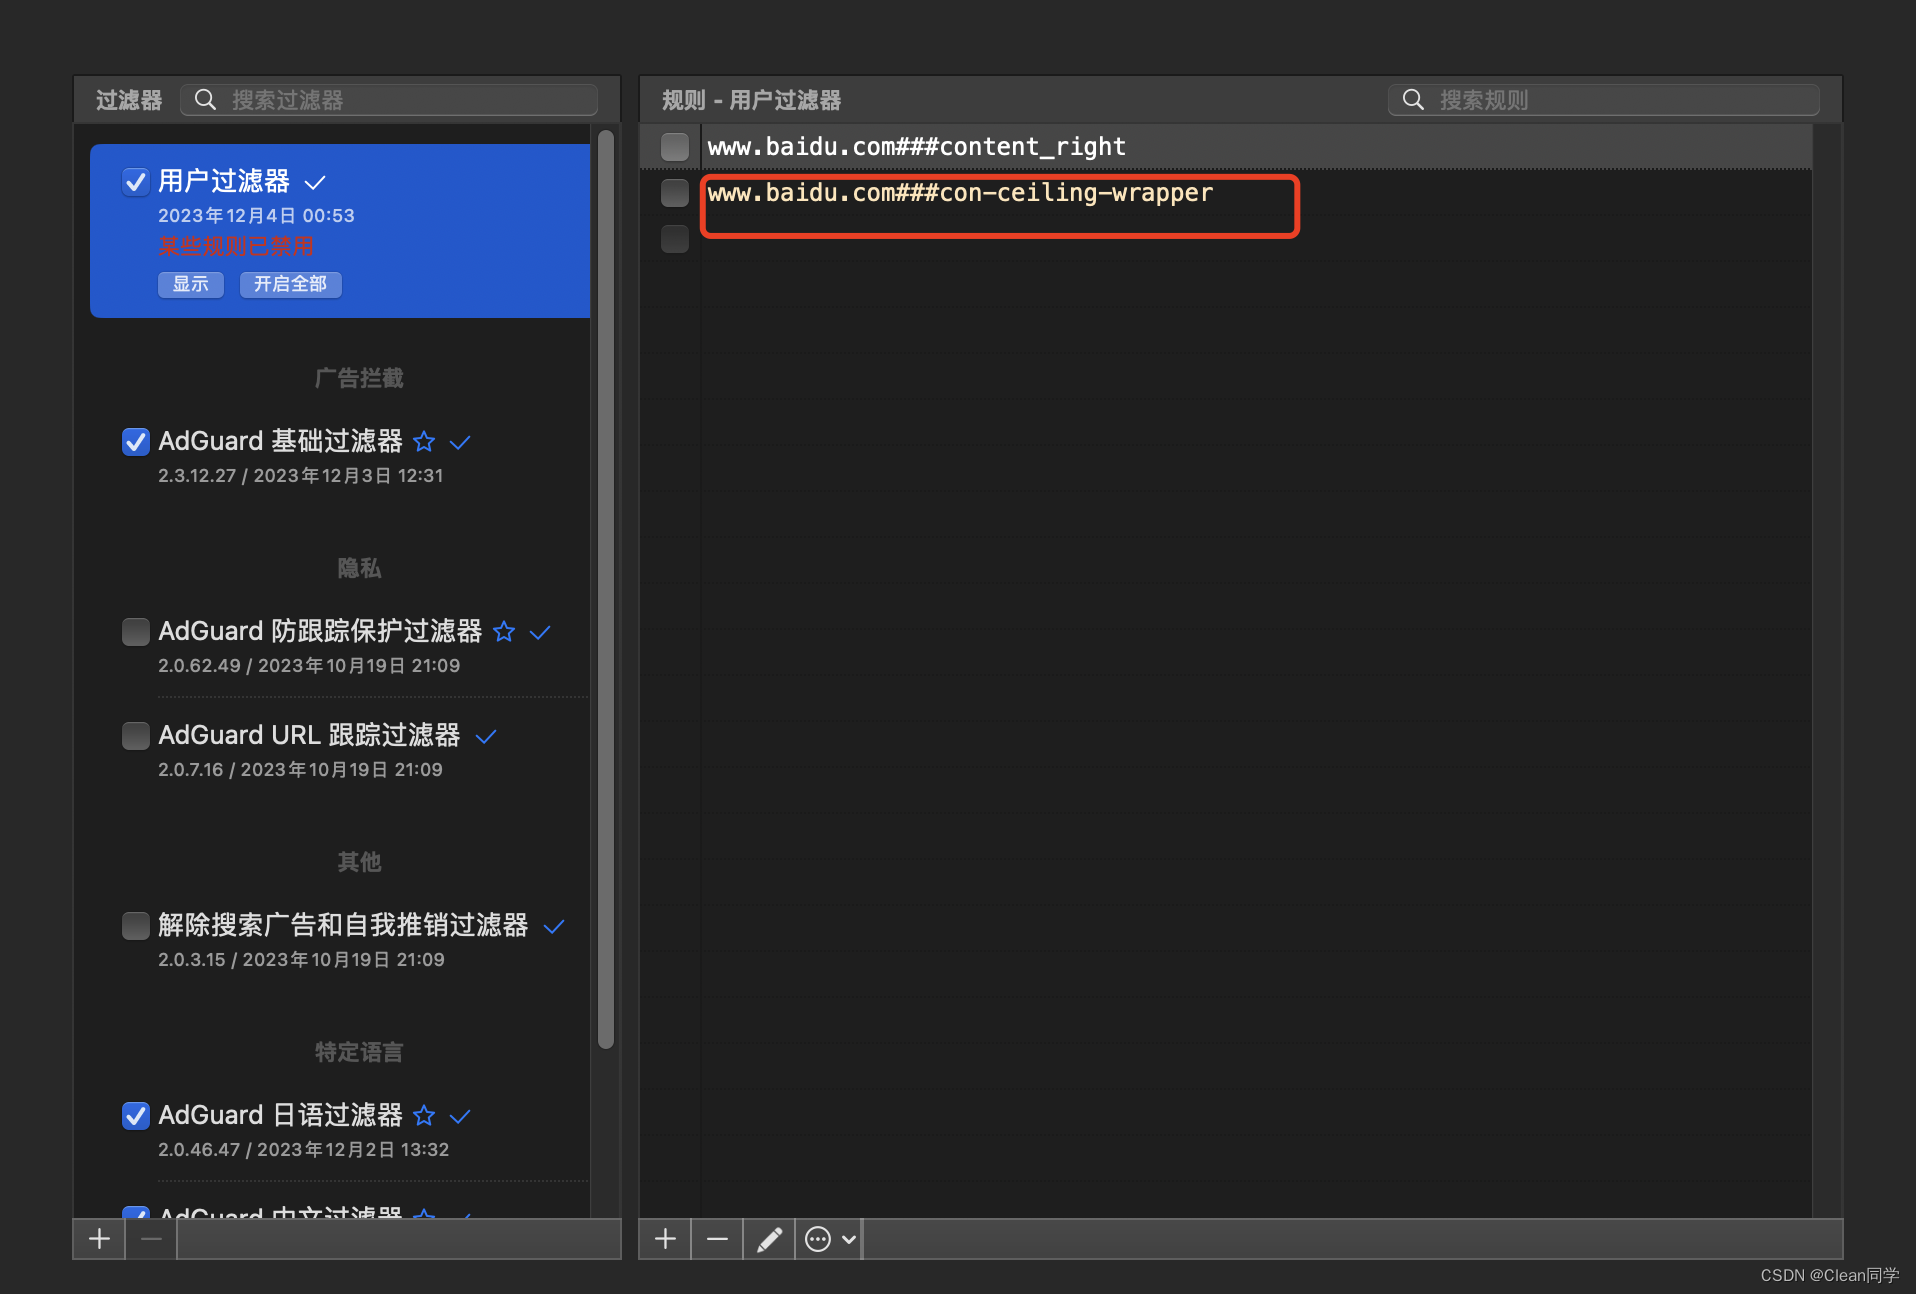
Task: Click the add filter plus icon below filter list
Action: [98, 1239]
